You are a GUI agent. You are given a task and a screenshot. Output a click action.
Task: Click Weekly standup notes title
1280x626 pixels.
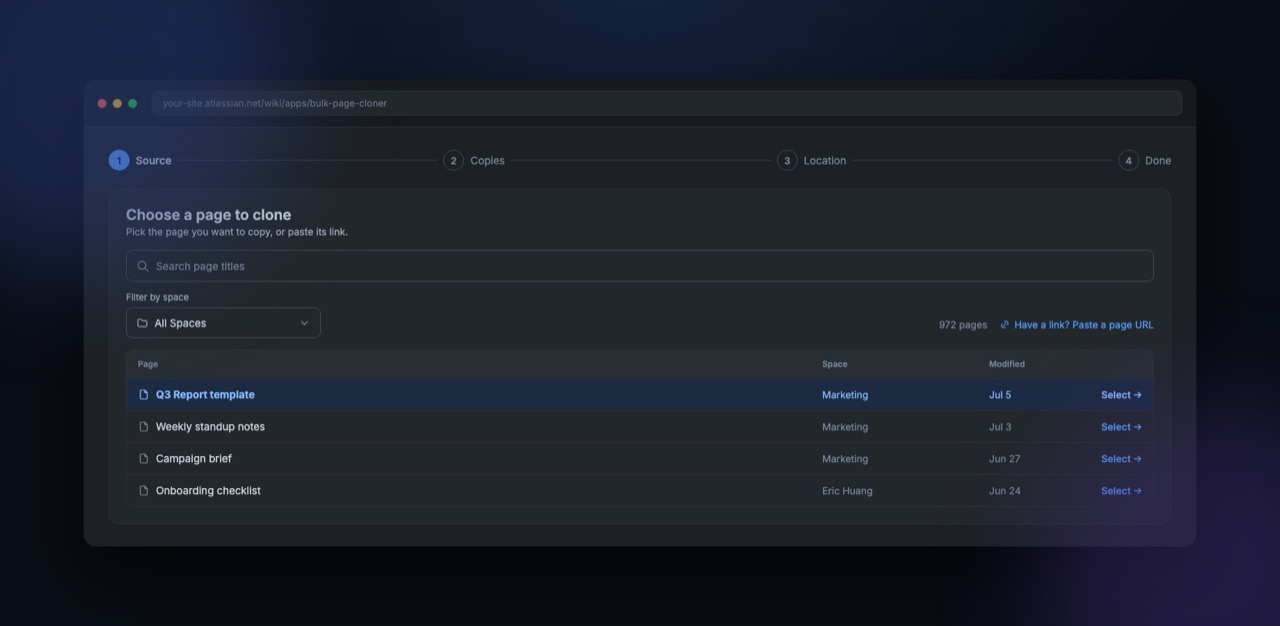pyautogui.click(x=210, y=427)
